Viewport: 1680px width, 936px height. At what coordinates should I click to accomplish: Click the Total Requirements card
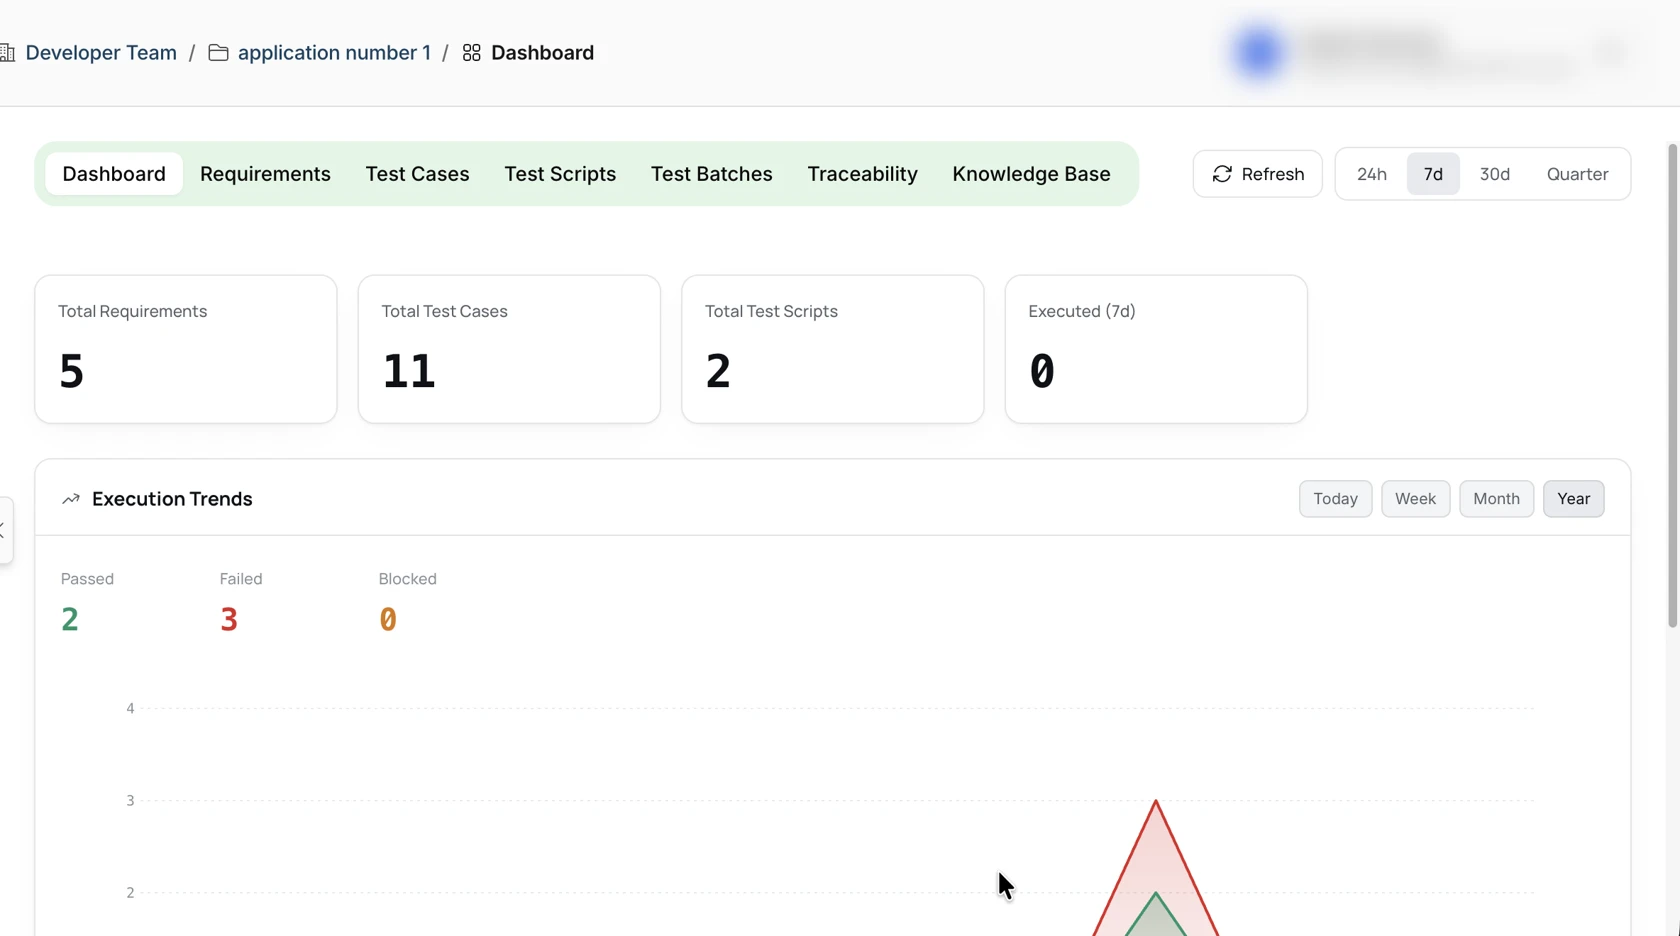(x=186, y=349)
